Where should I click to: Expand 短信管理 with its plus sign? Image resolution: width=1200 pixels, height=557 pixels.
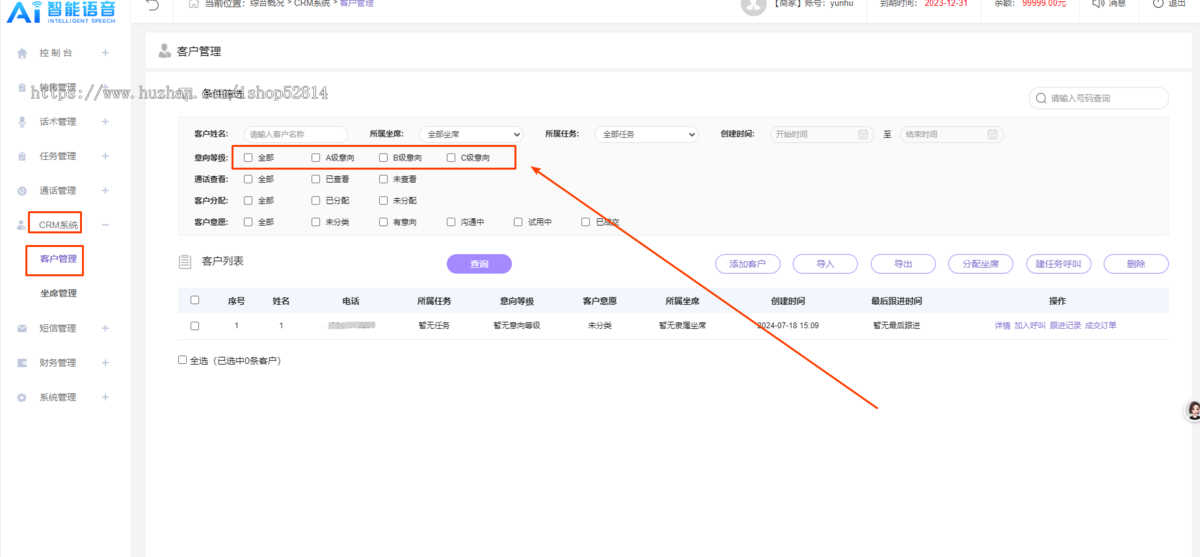click(105, 328)
